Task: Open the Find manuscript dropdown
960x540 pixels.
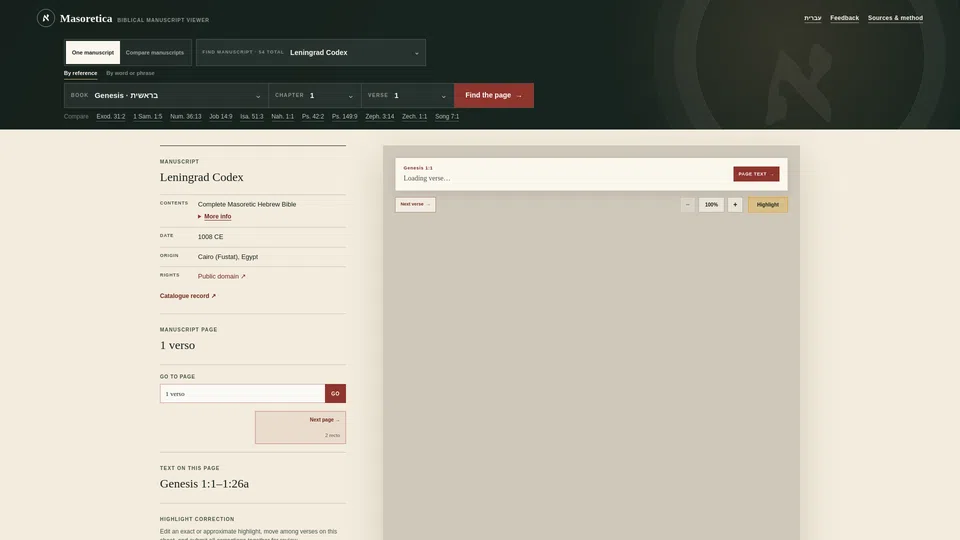Action: 310,53
